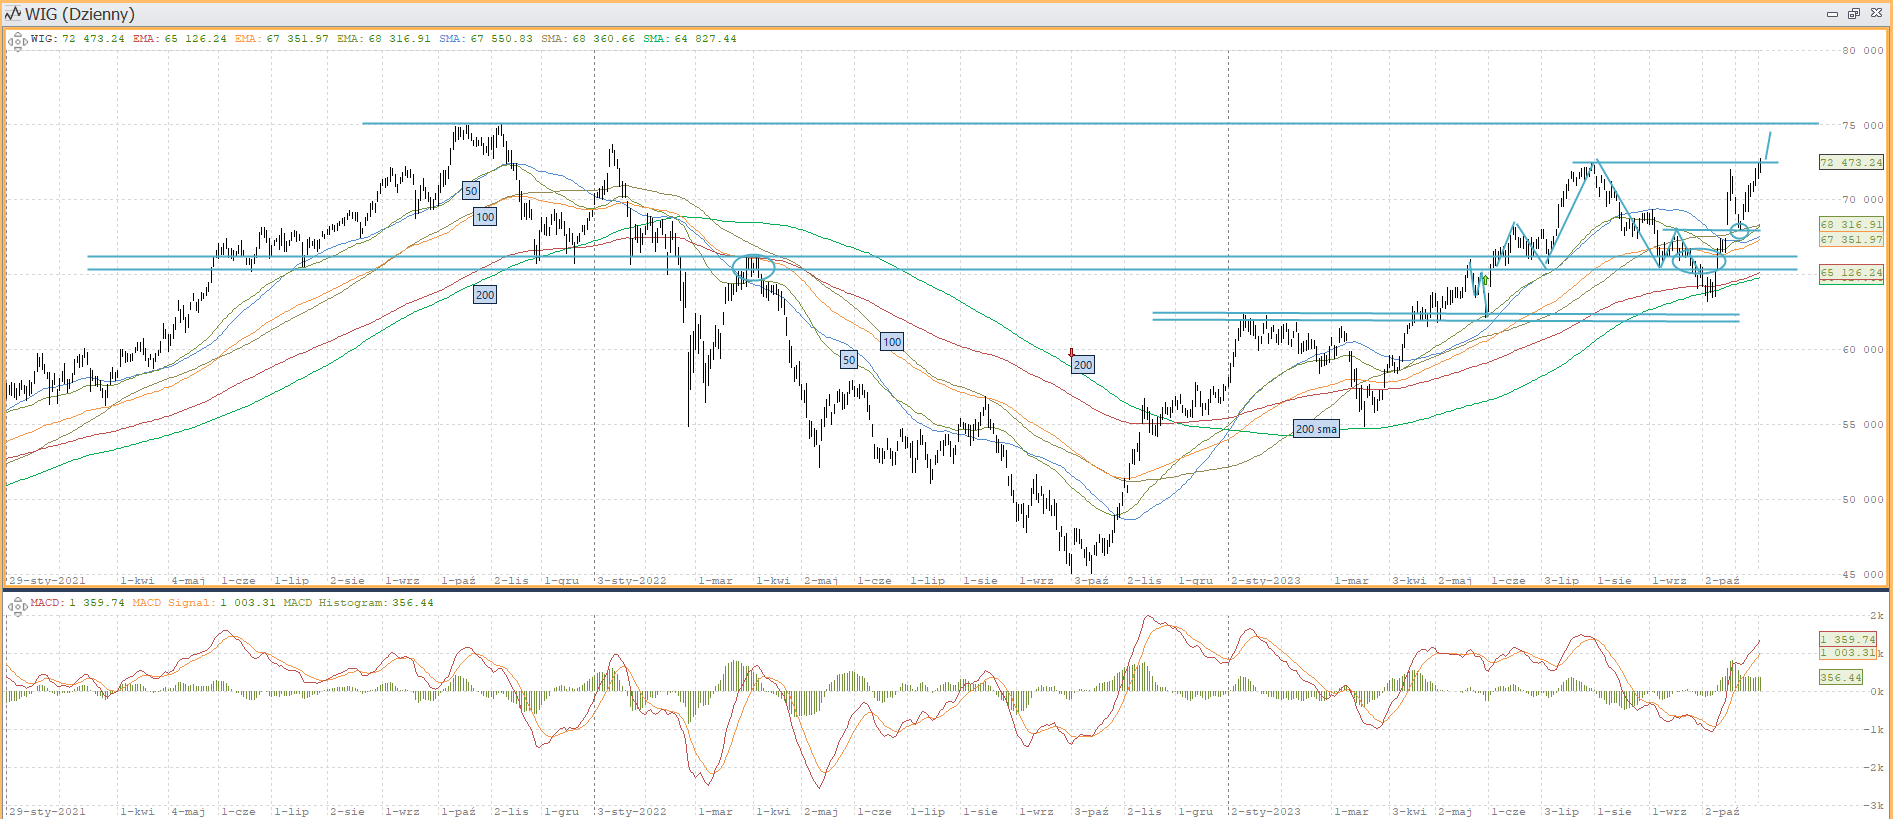The height and width of the screenshot is (819, 1893).
Task: Click the pan arrows control in the main price chart
Action: (17, 41)
